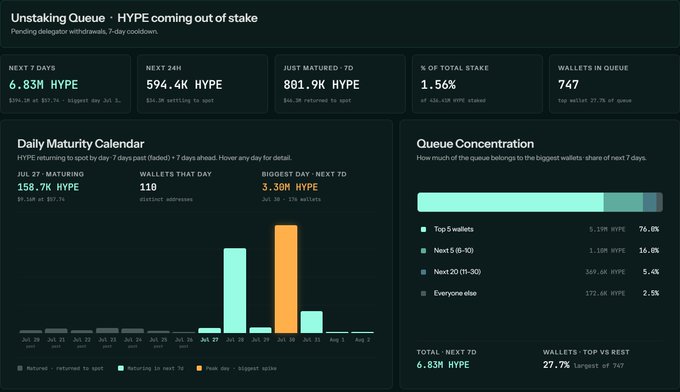This screenshot has width=680, height=392.
Task: Click the 'Peak day - biggest spike' legend label
Action: [241, 368]
